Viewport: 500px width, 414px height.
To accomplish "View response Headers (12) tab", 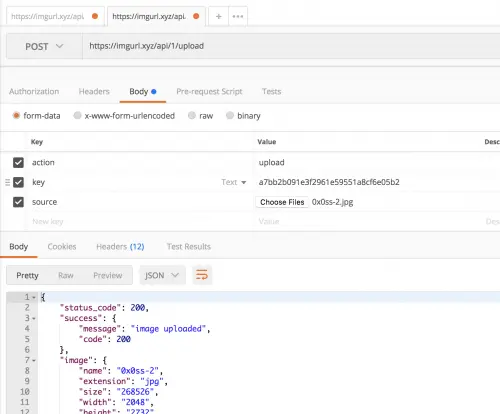I will (x=120, y=247).
